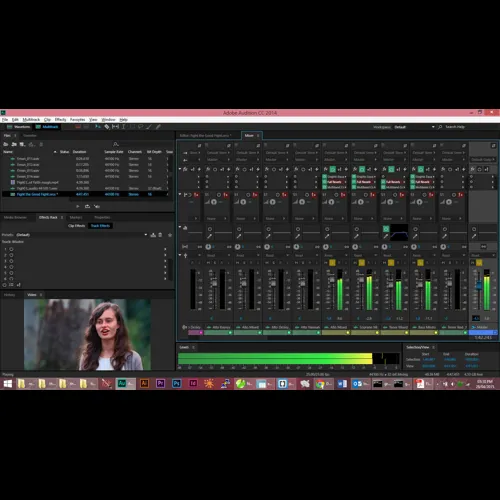
Task: Save the Effects Rack preset
Action: click(153, 235)
